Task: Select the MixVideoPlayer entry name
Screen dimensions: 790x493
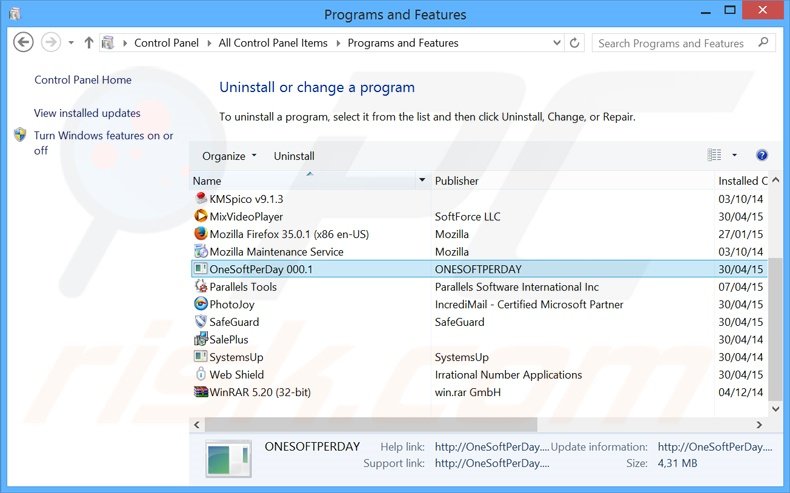Action: (x=246, y=217)
